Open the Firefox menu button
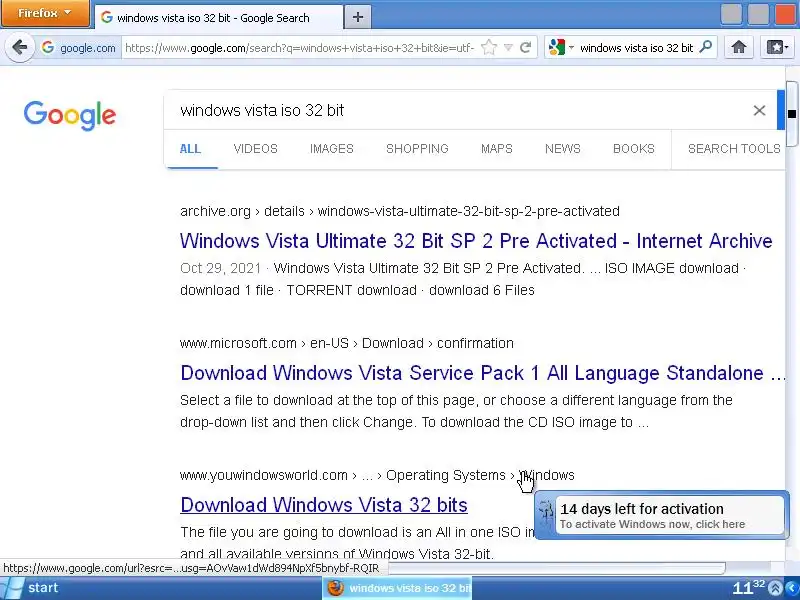The height and width of the screenshot is (600, 800). (44, 13)
